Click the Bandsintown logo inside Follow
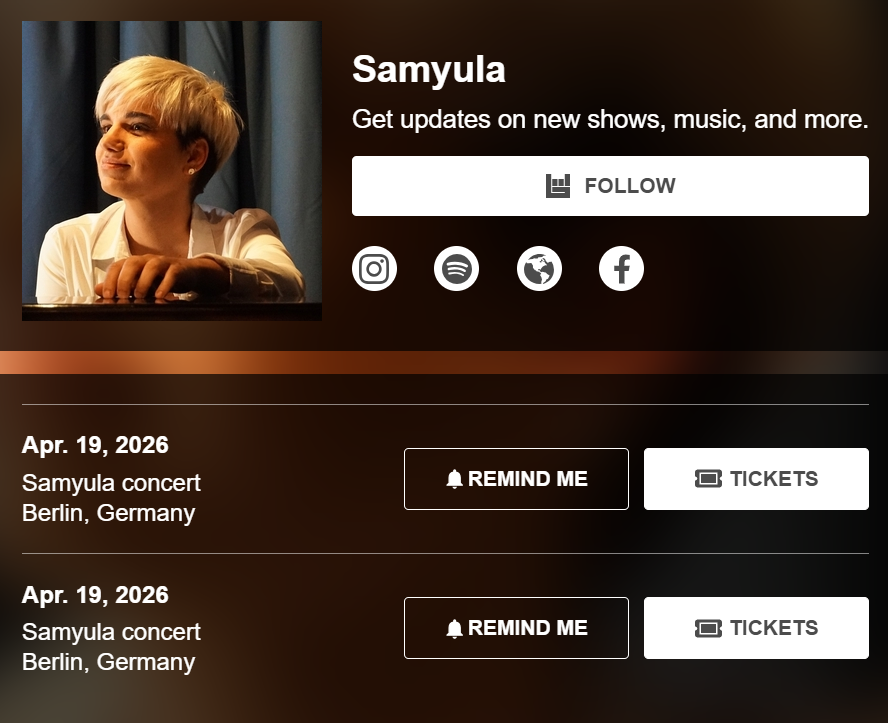This screenshot has width=888, height=723. click(x=558, y=186)
